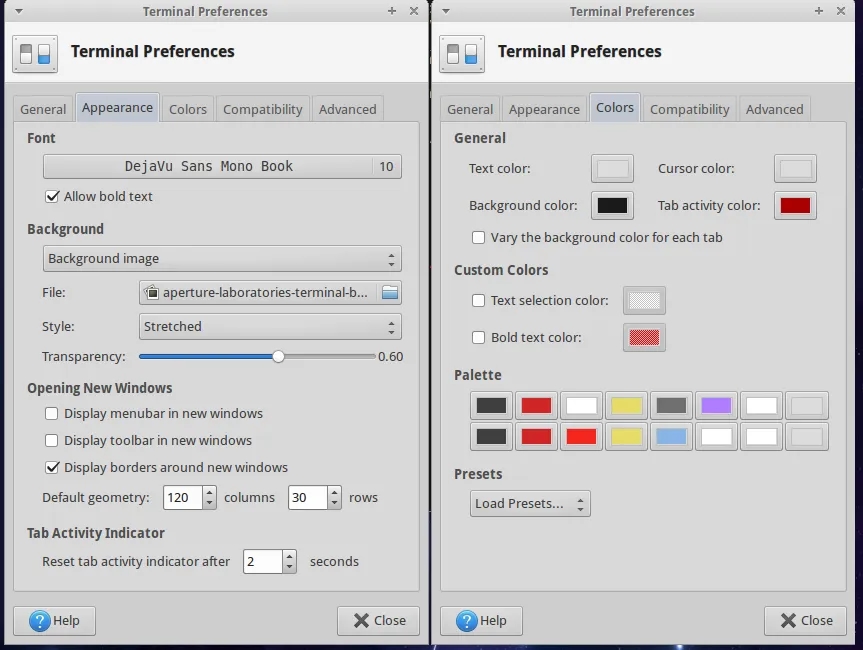Click the Terminal Preferences icon in the left window header
Screen dimensions: 863x650
[35, 53]
